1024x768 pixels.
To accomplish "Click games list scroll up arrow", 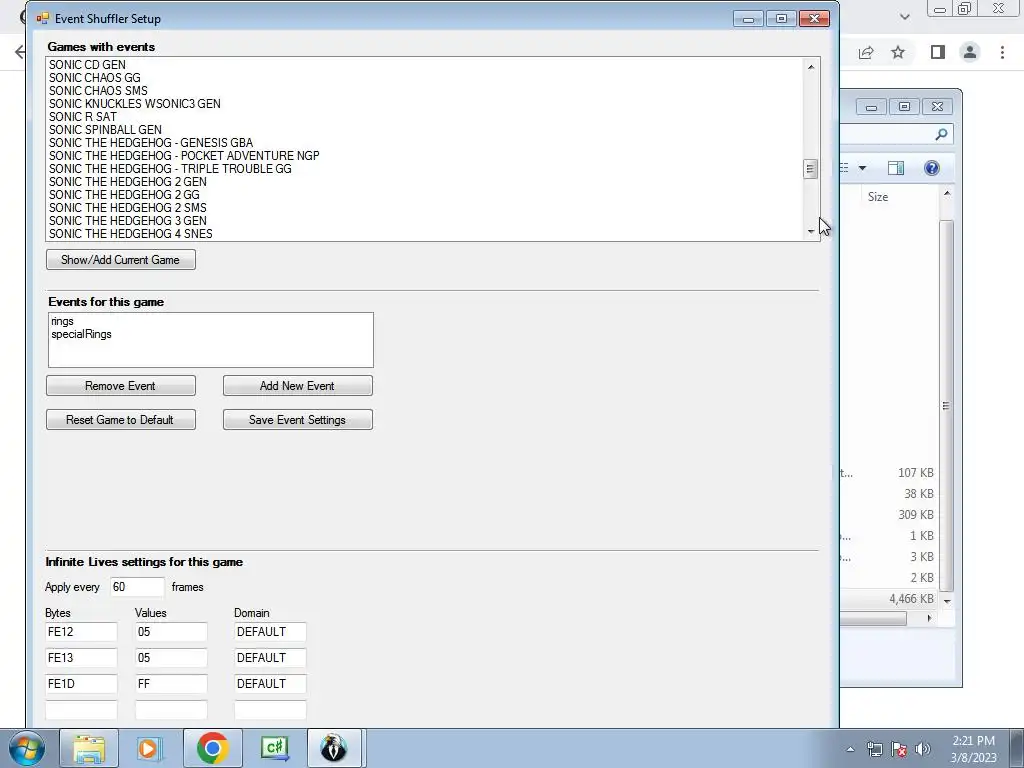I will click(810, 67).
